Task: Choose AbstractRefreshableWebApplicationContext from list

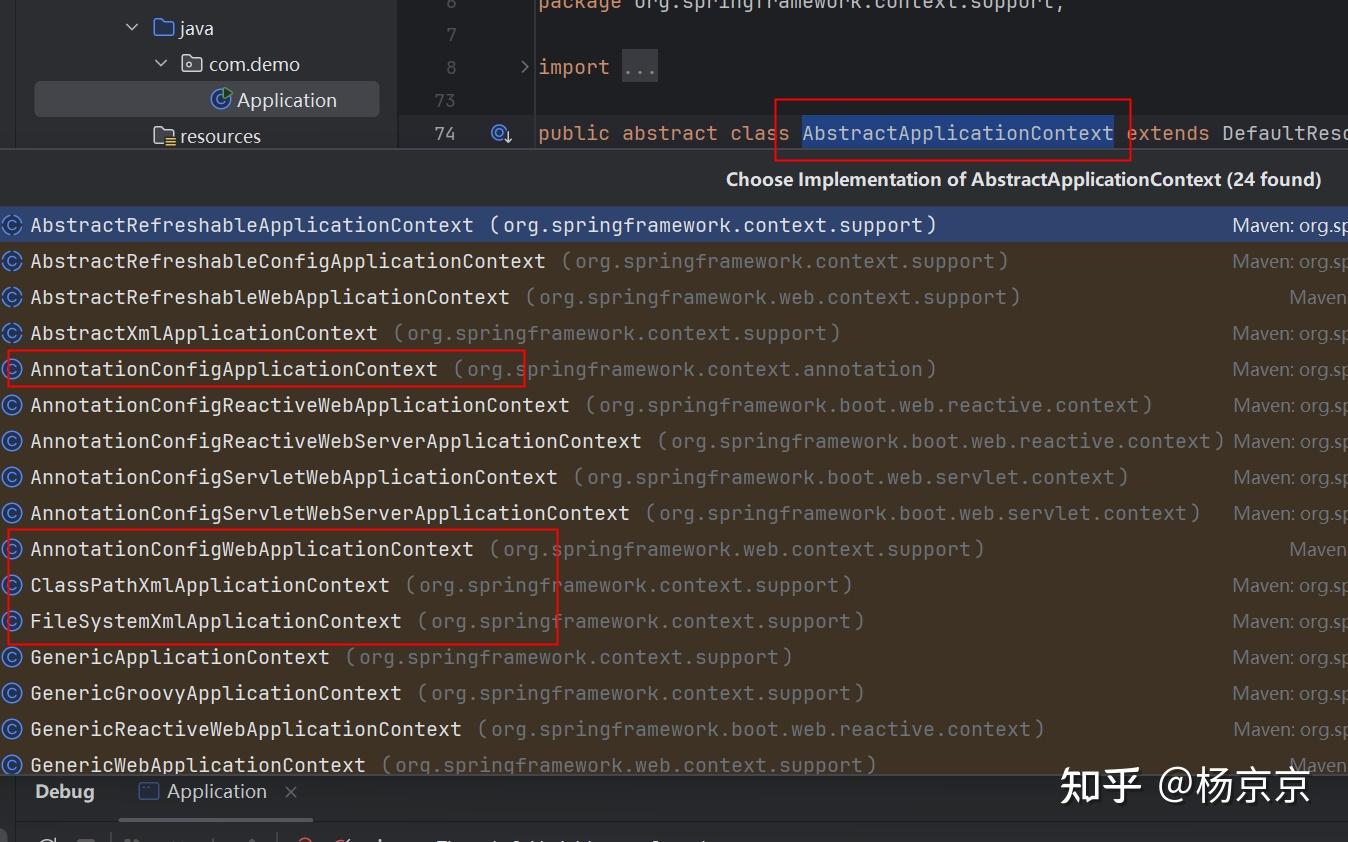Action: coord(674,297)
